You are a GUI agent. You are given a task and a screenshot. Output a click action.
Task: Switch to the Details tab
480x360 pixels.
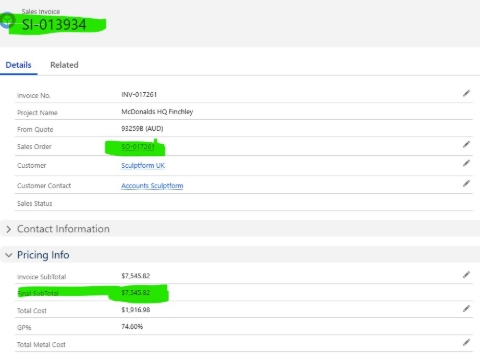tap(18, 65)
